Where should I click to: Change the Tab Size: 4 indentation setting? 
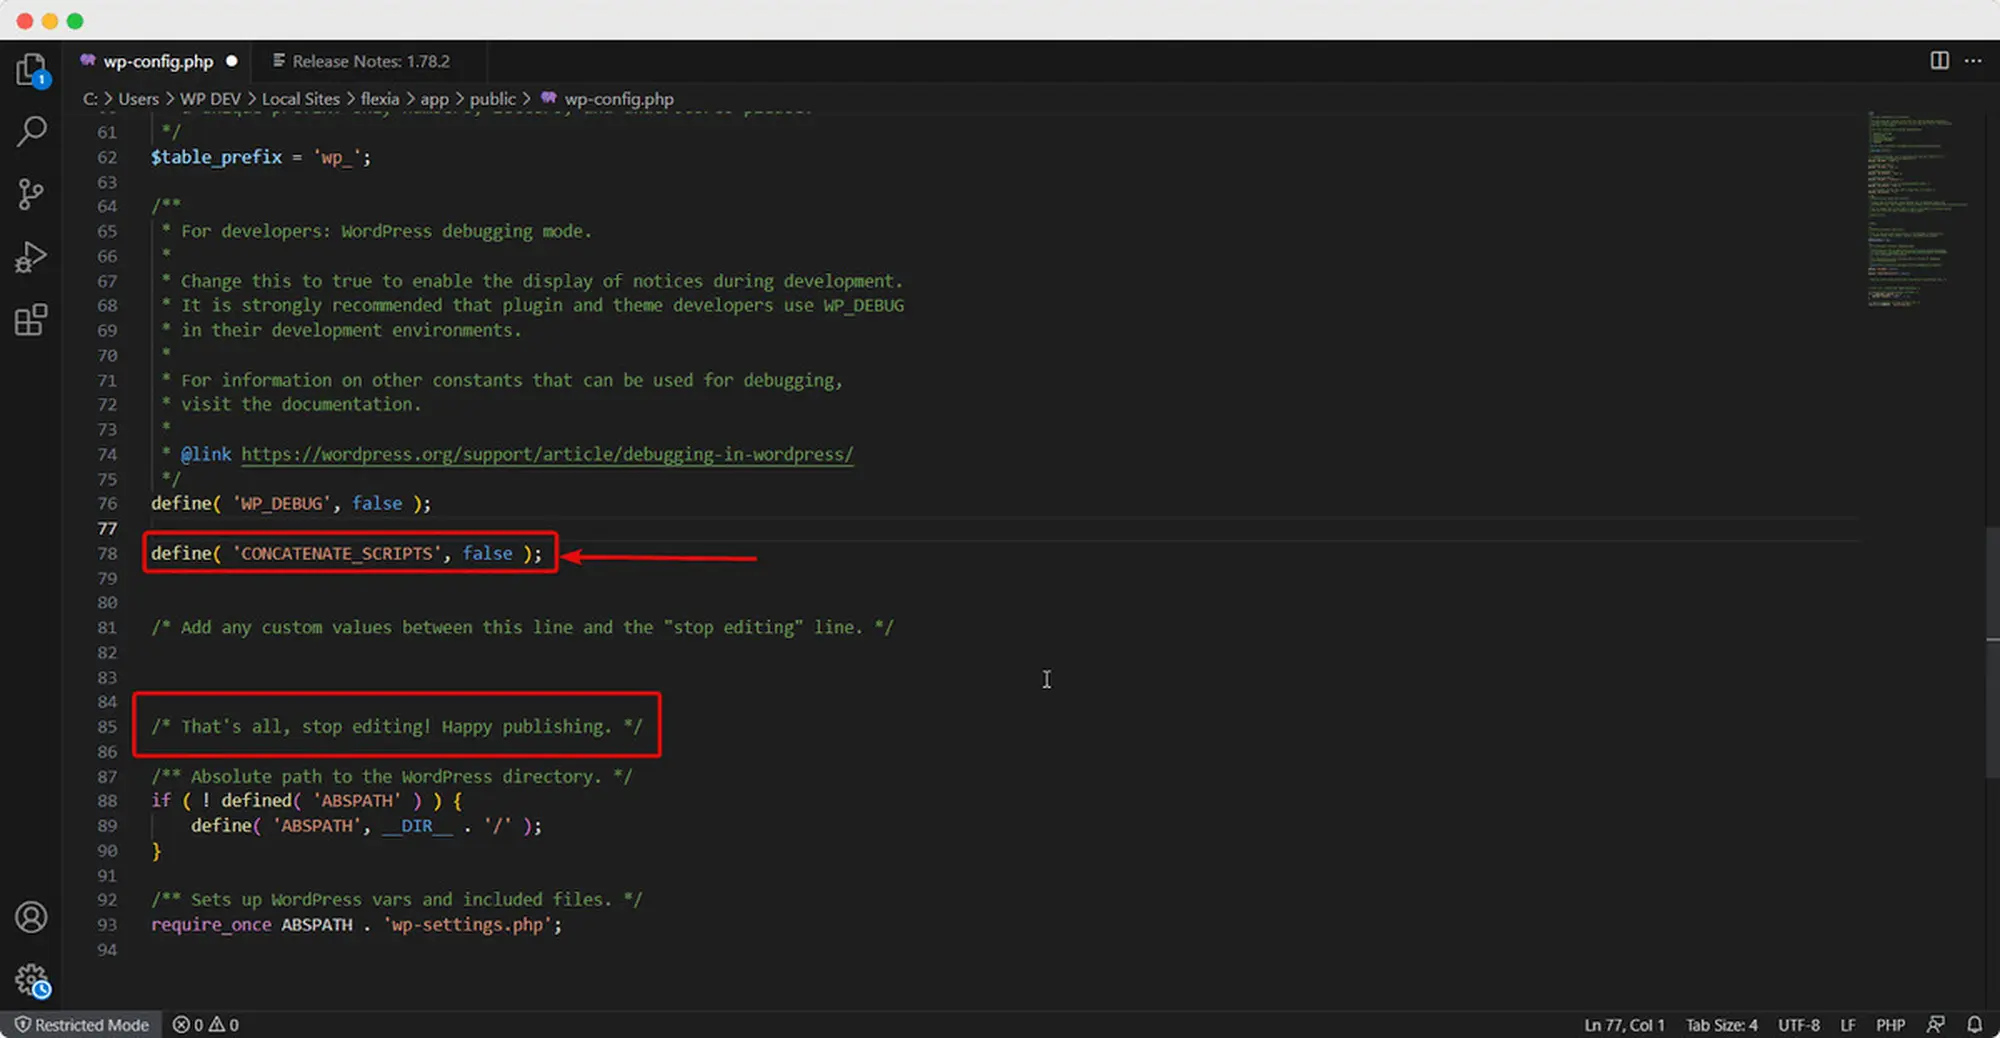point(1721,1025)
